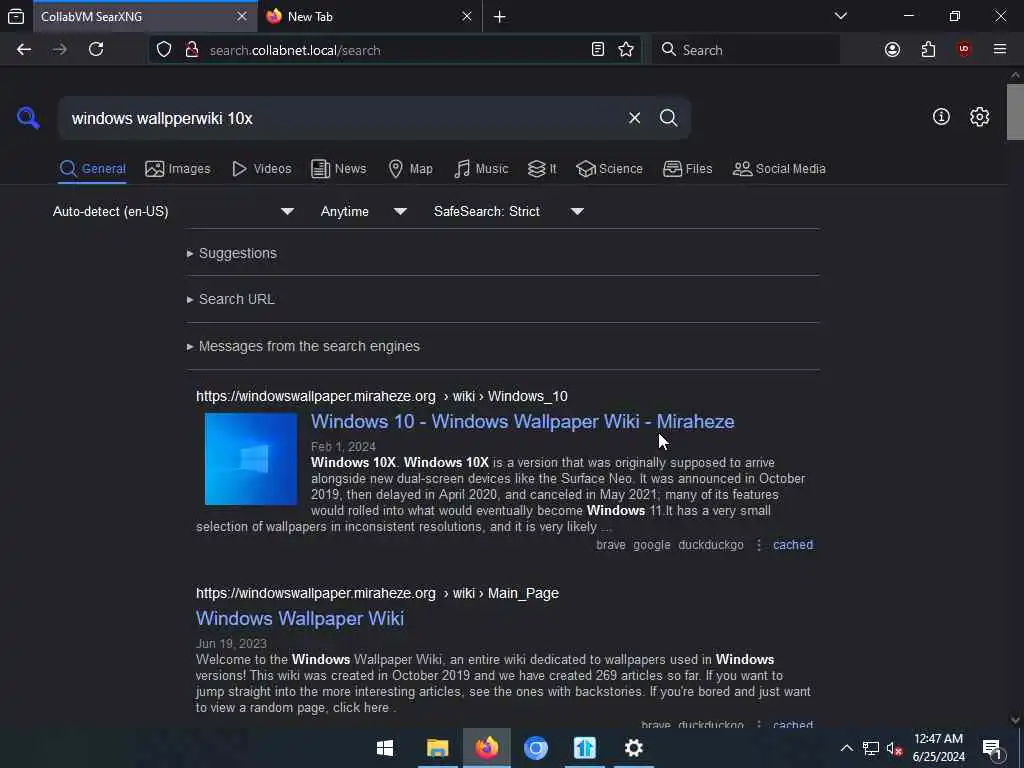The width and height of the screenshot is (1024, 768).
Task: Switch to the CollabVM SearXNG tab
Action: pyautogui.click(x=145, y=17)
